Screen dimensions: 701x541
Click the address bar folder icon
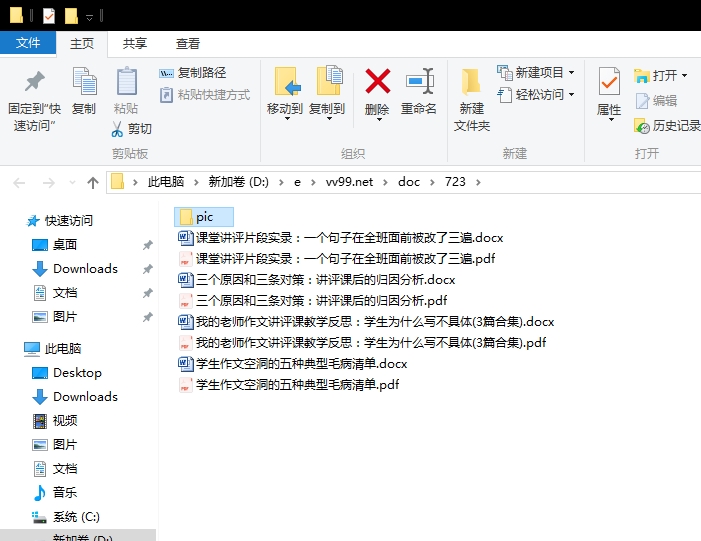click(117, 182)
